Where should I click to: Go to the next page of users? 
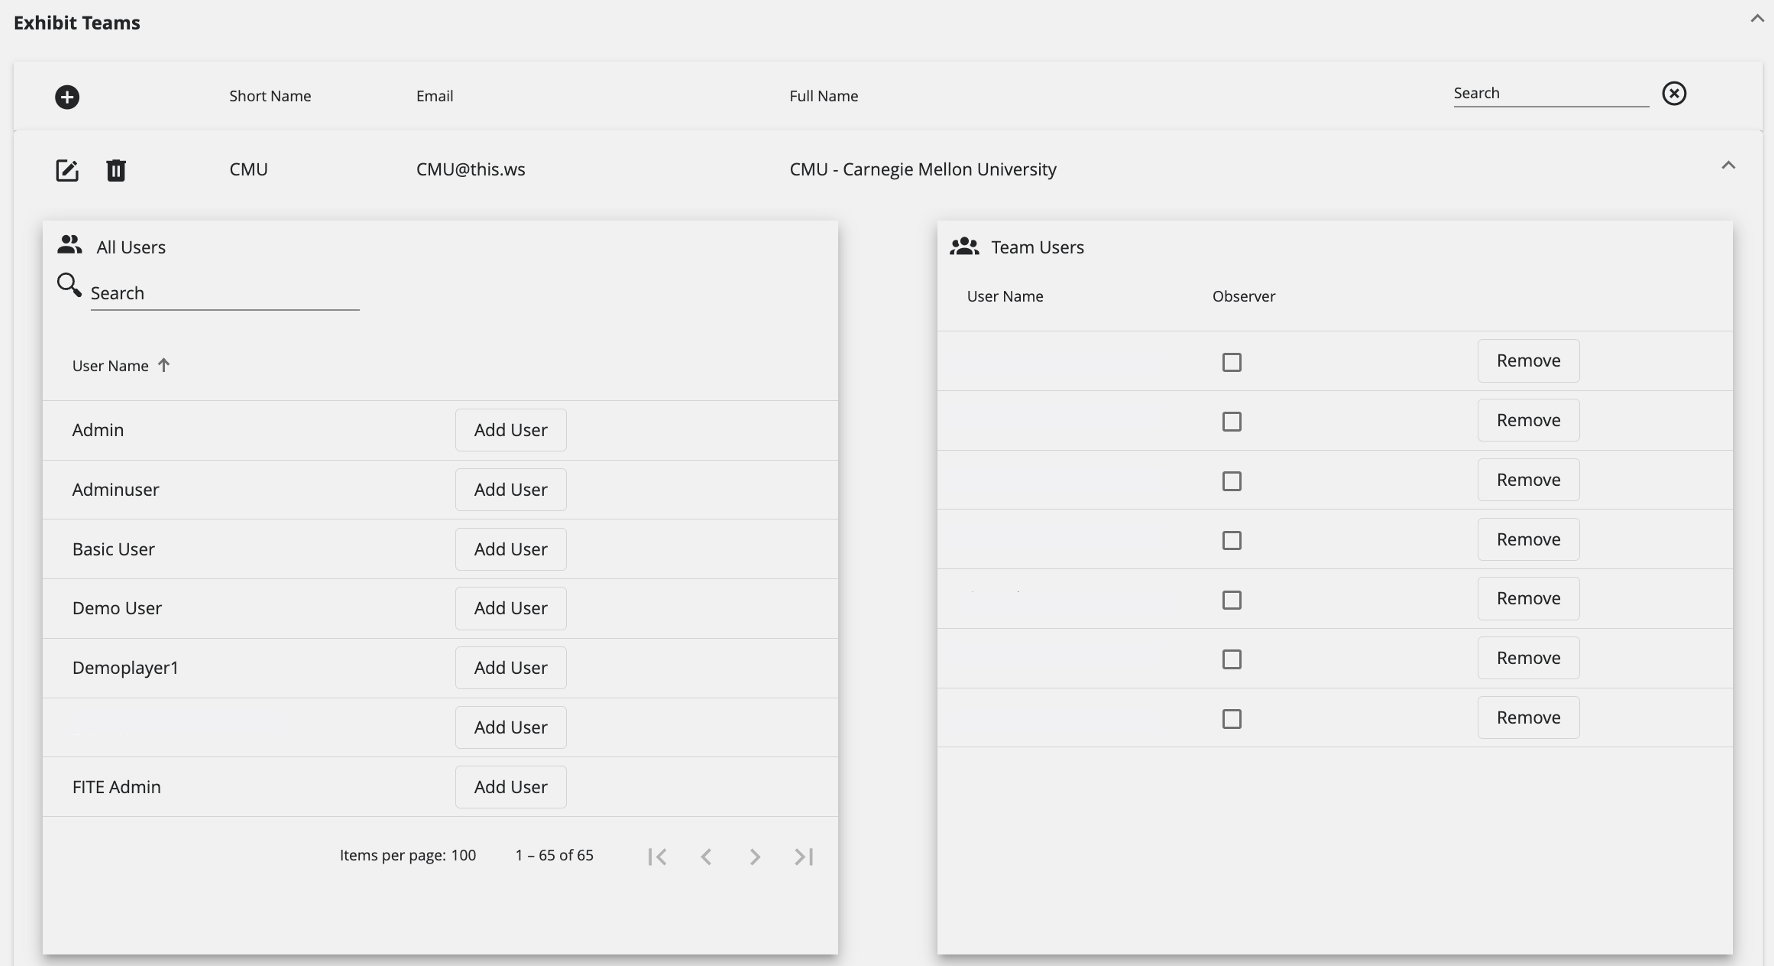(x=755, y=857)
